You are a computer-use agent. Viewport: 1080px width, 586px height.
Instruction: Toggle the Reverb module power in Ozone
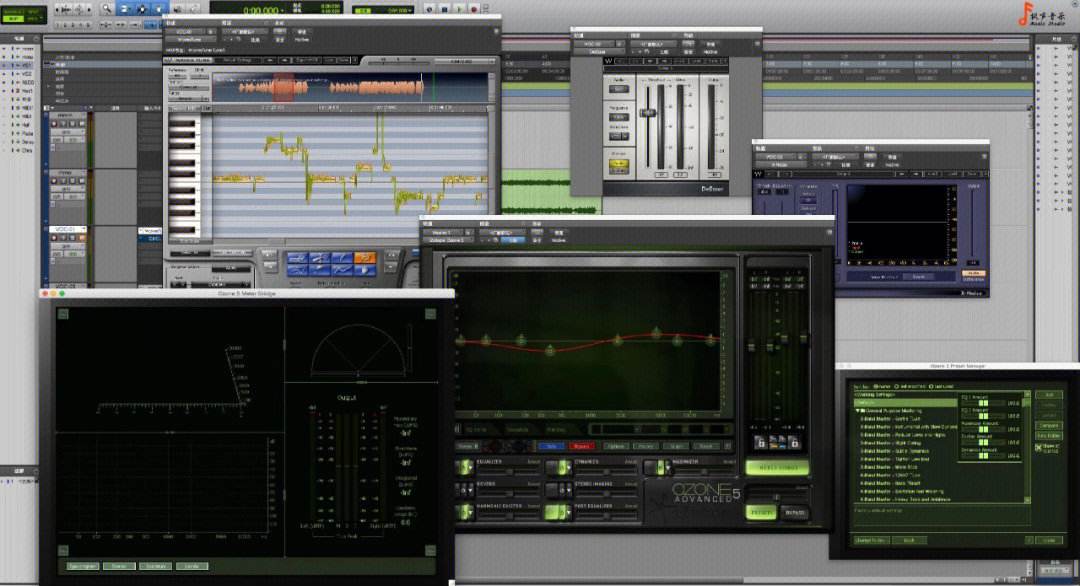[464, 490]
